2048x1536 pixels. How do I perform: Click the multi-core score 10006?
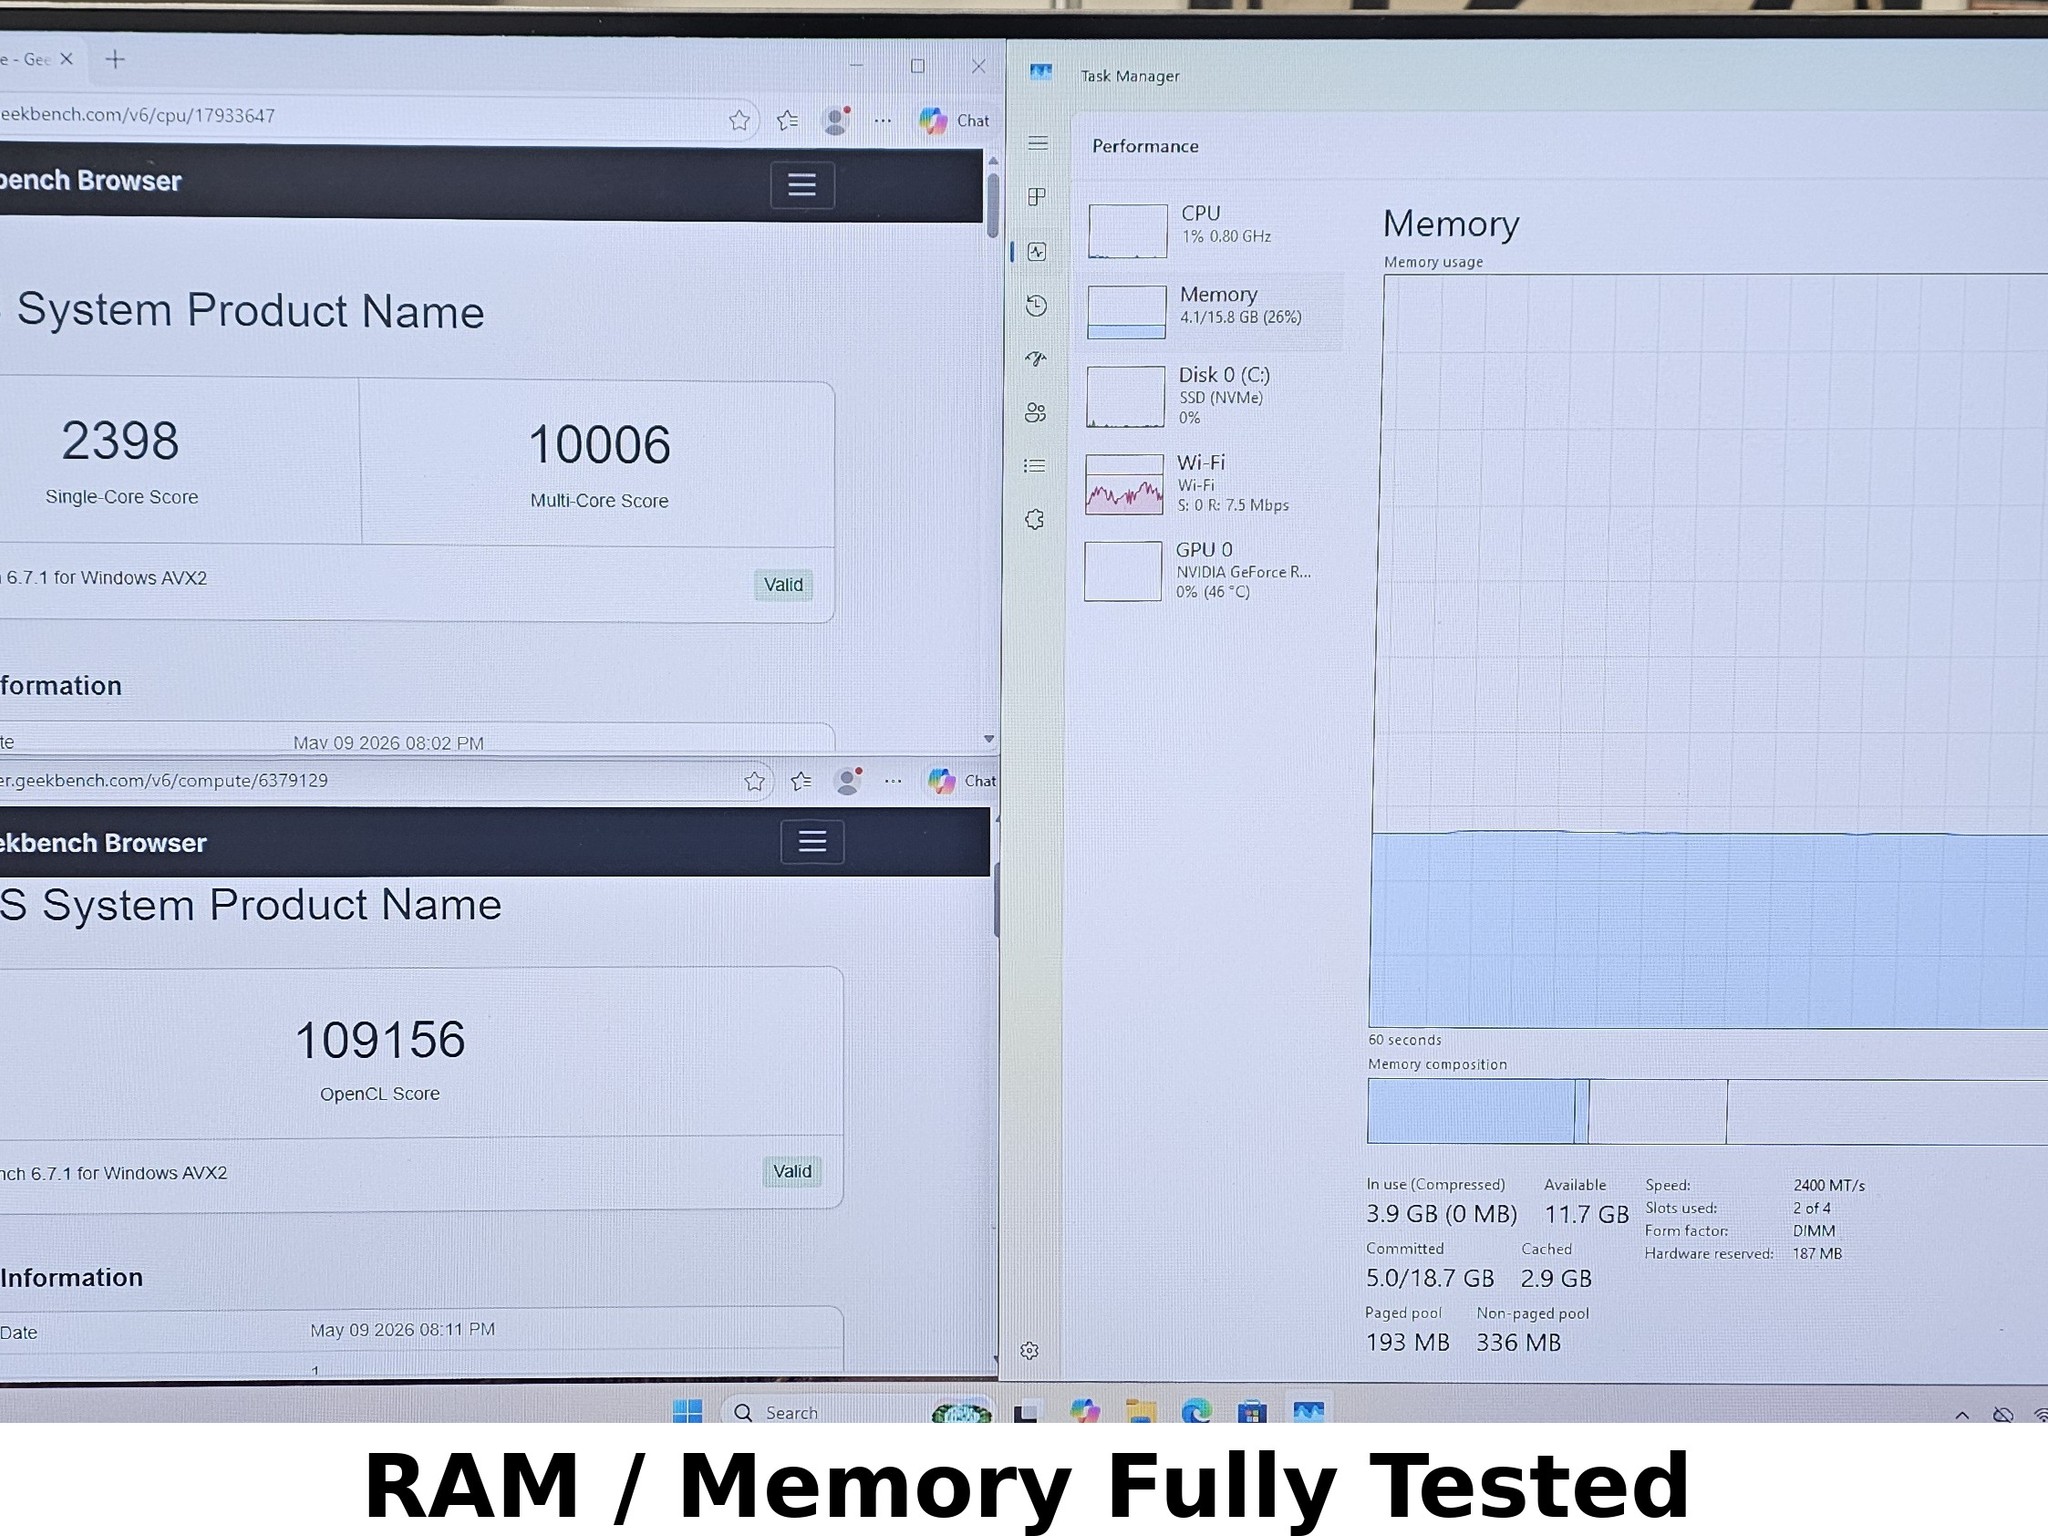tap(599, 445)
